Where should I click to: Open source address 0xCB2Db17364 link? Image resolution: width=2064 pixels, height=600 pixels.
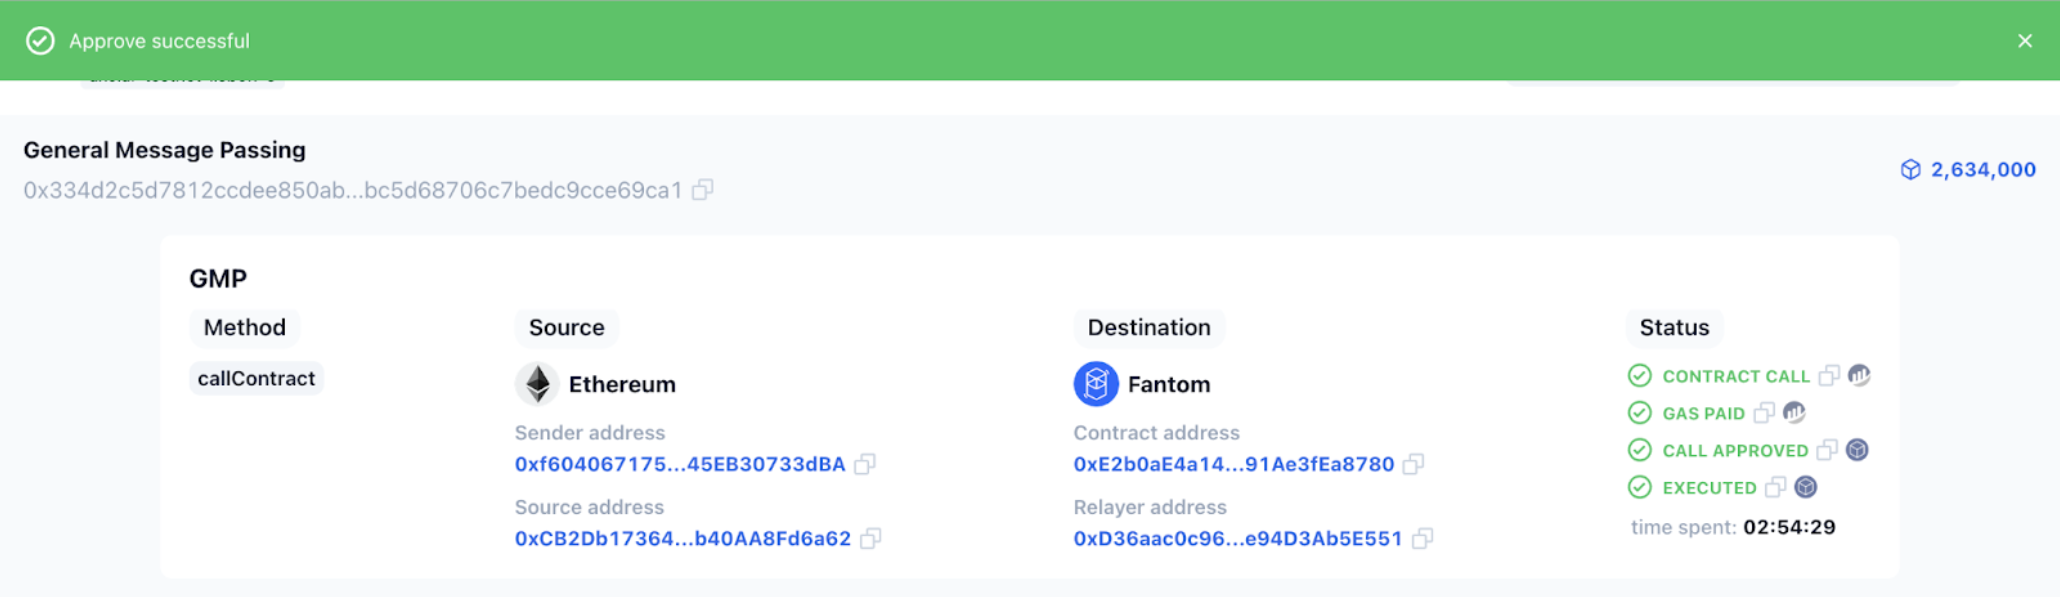[683, 539]
